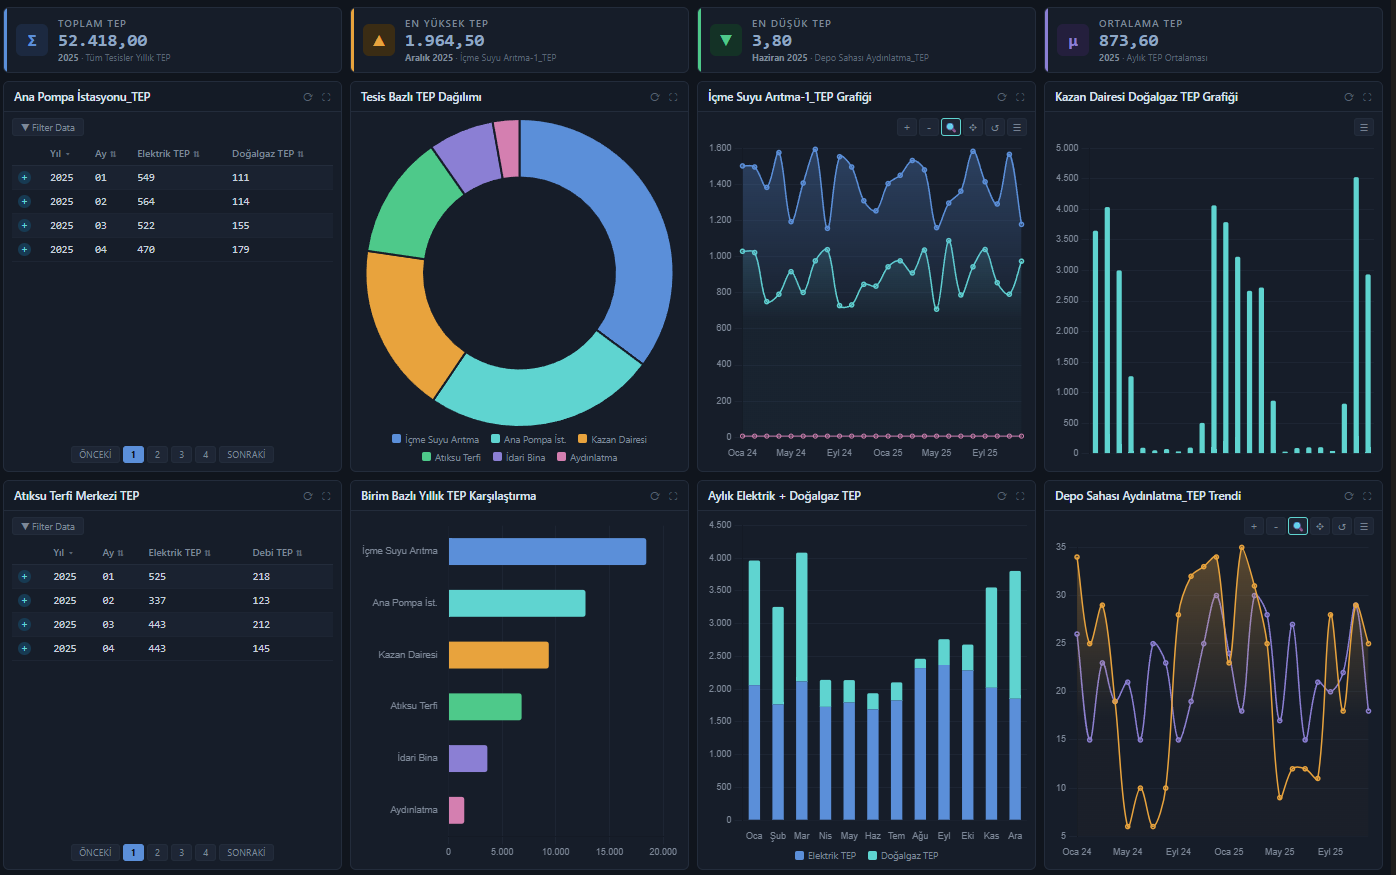Click ÖNCEKİ under the Ana Pompa table
The height and width of the screenshot is (875, 1396).
pos(95,455)
